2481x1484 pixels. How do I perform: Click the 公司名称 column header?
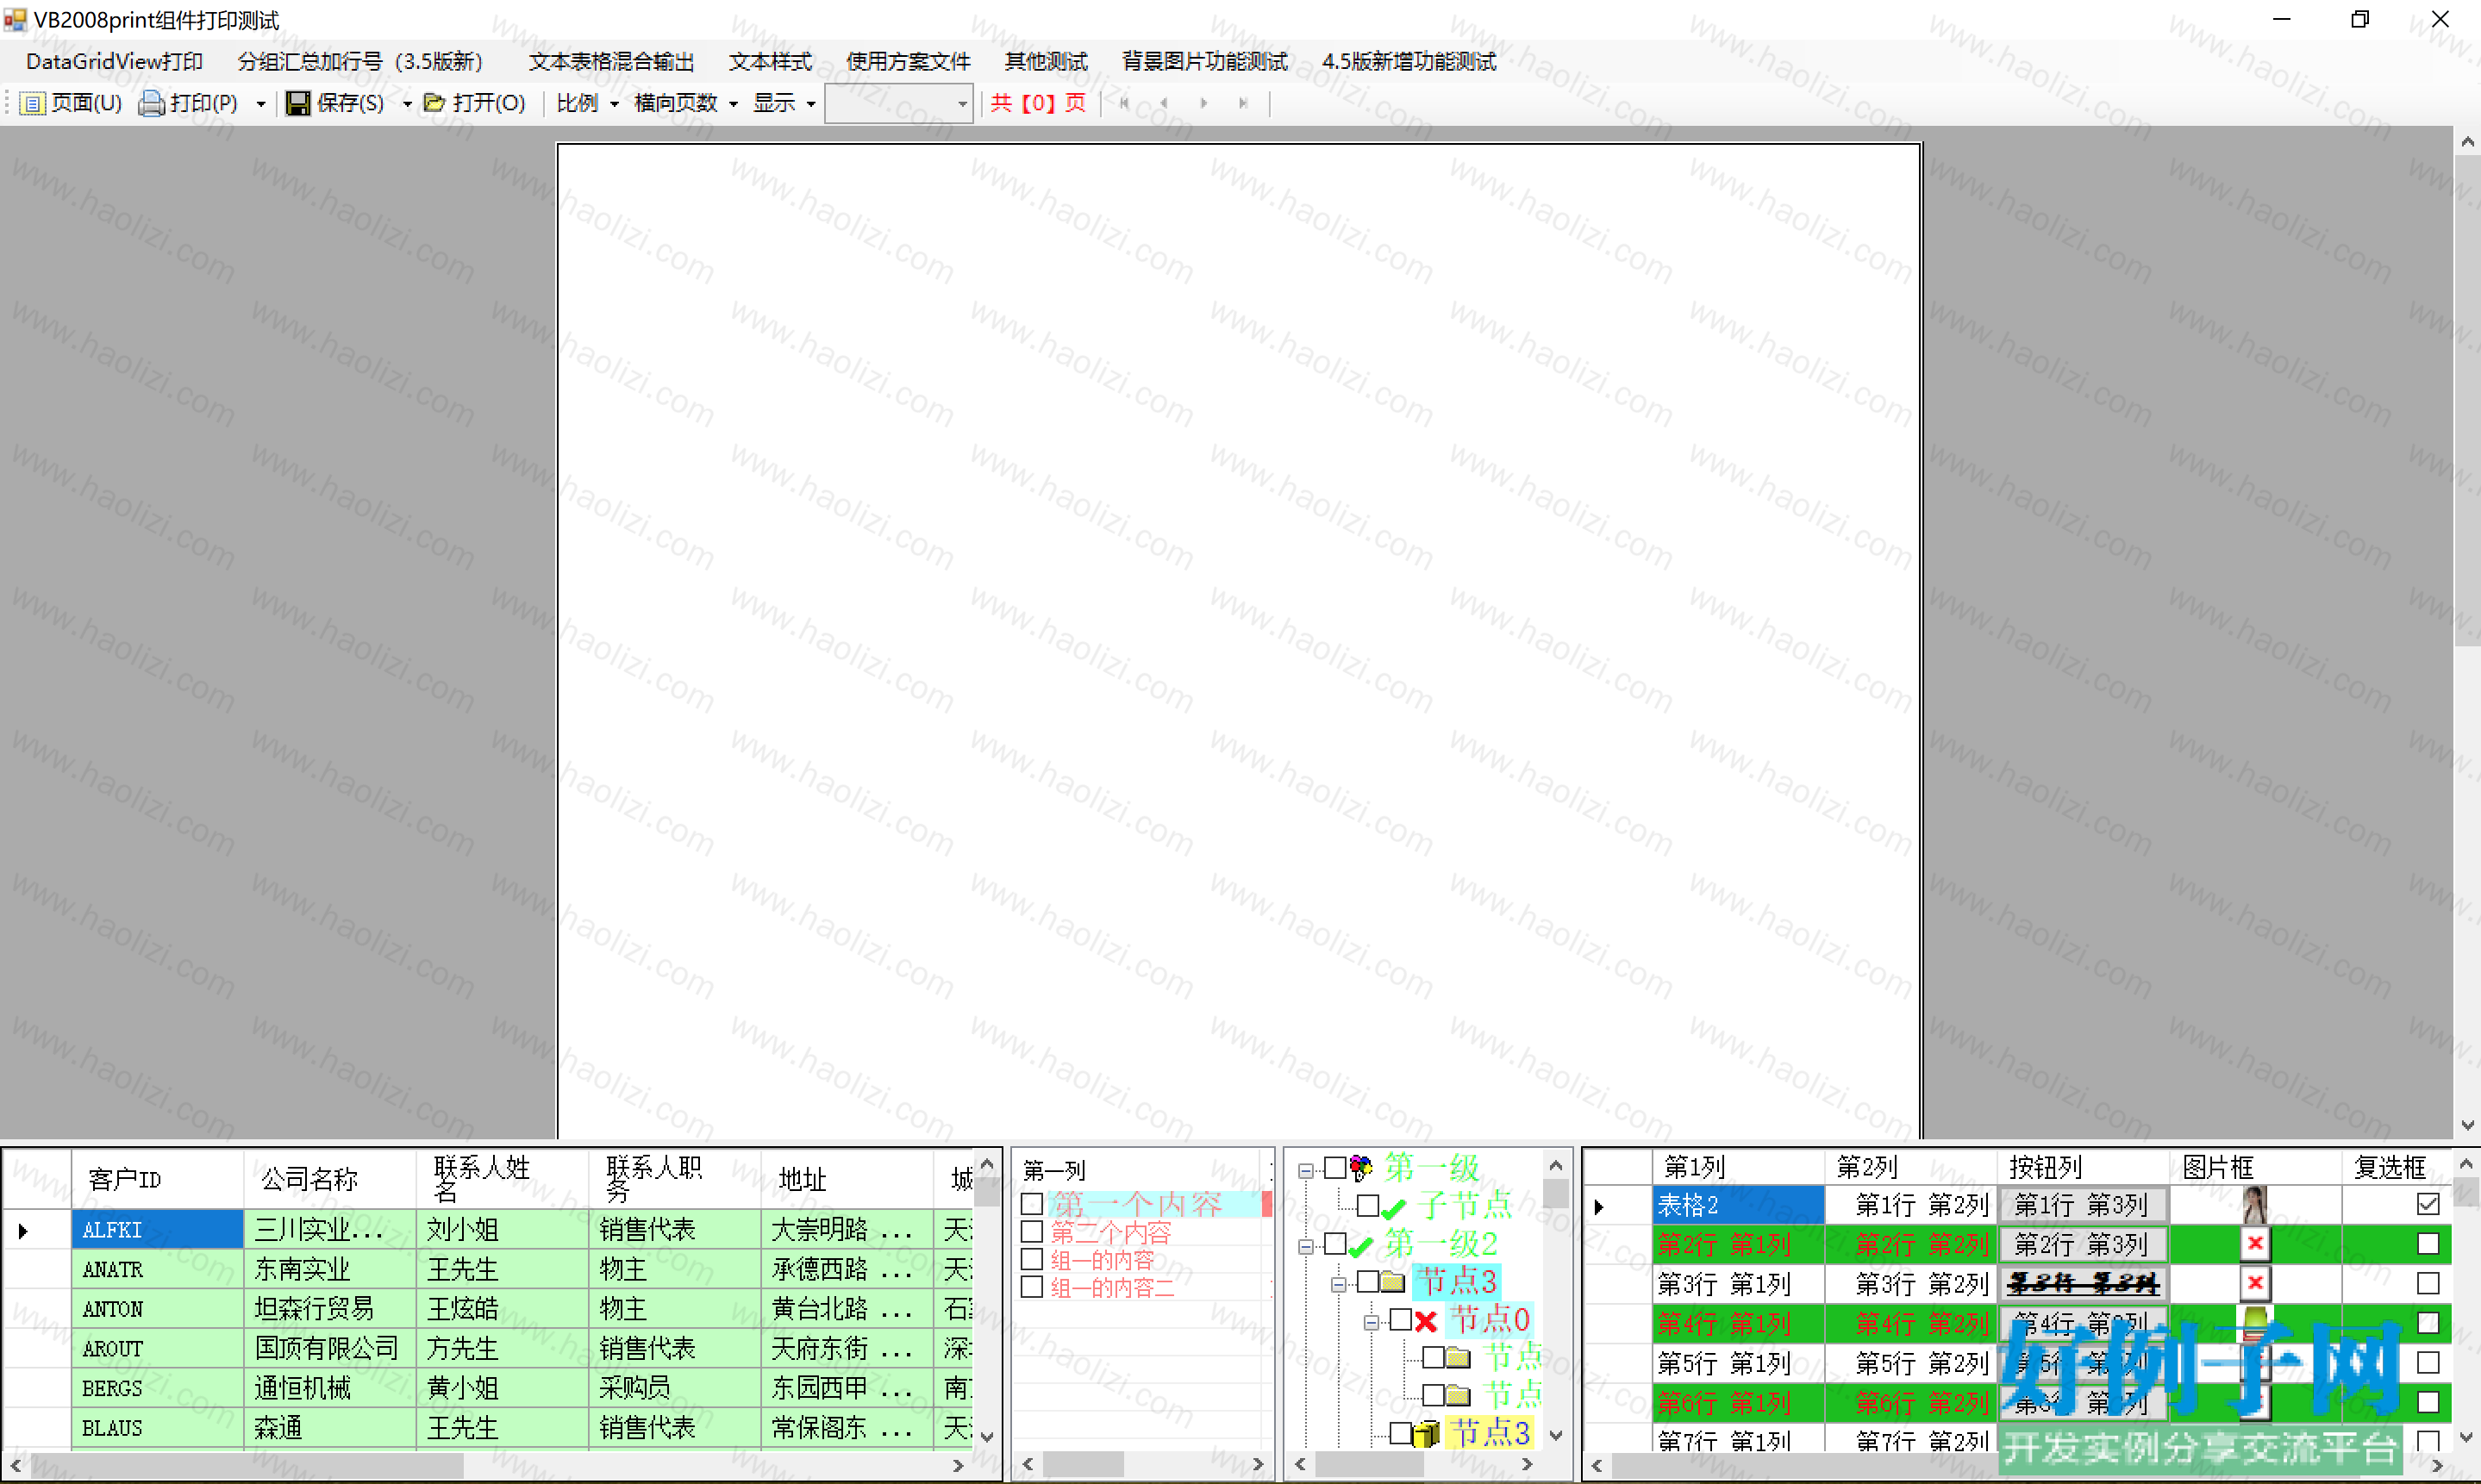click(330, 1179)
